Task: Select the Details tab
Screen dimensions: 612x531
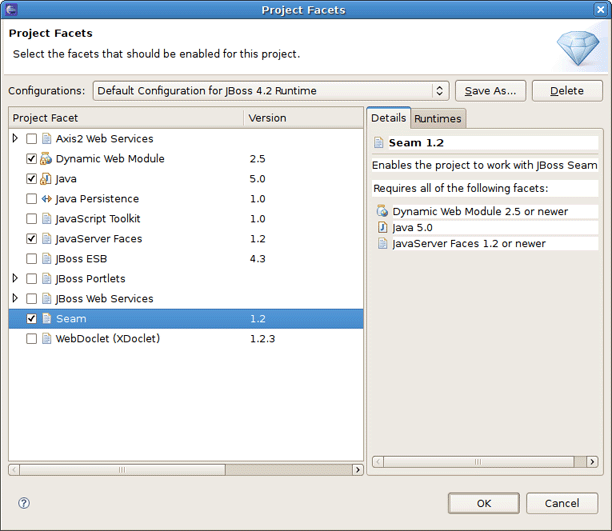Action: (x=388, y=118)
